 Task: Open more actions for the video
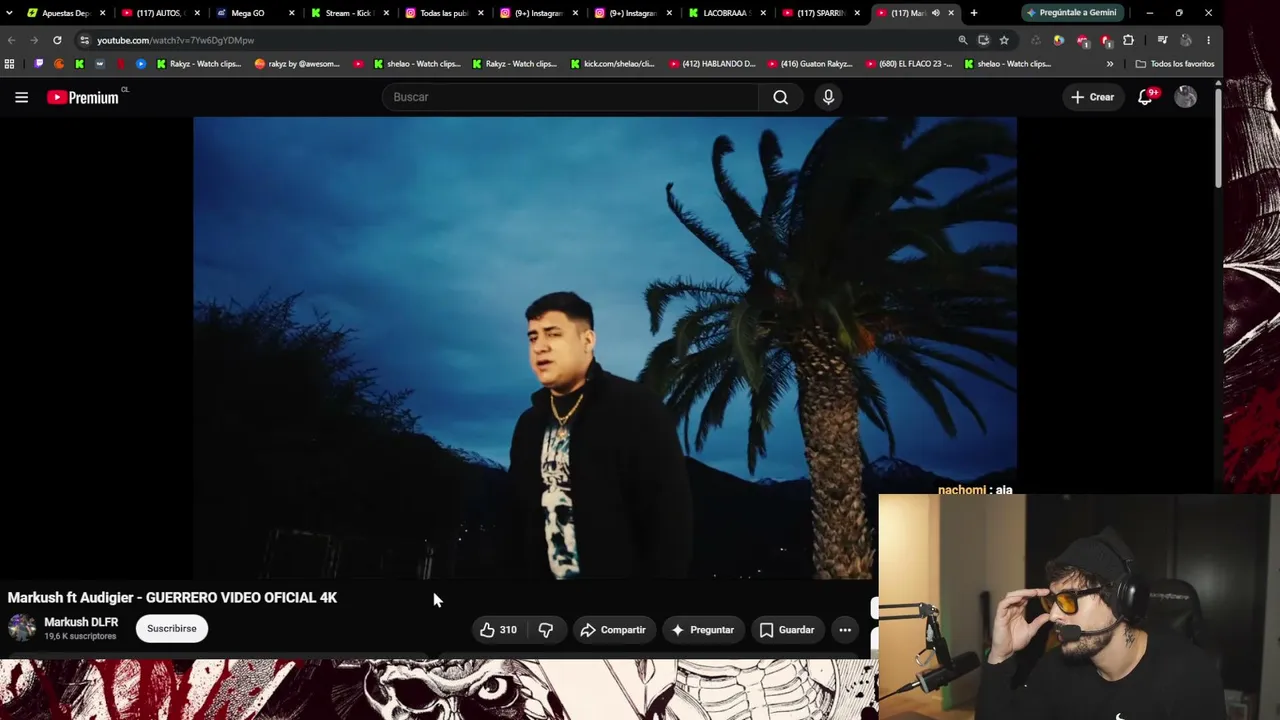[x=845, y=630]
